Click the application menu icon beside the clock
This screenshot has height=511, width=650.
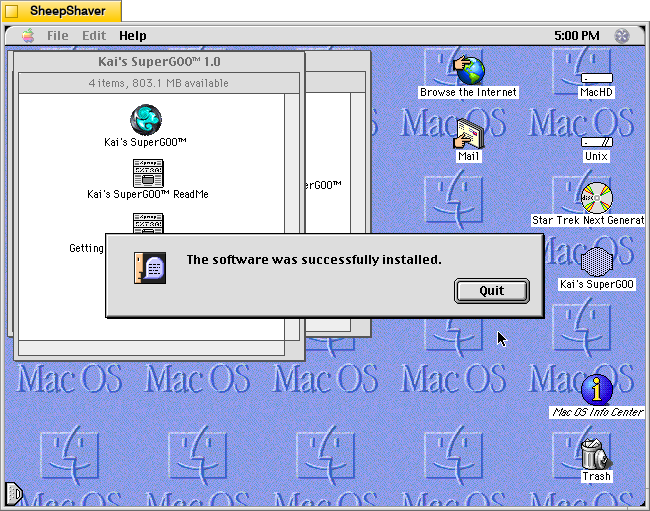pos(621,36)
